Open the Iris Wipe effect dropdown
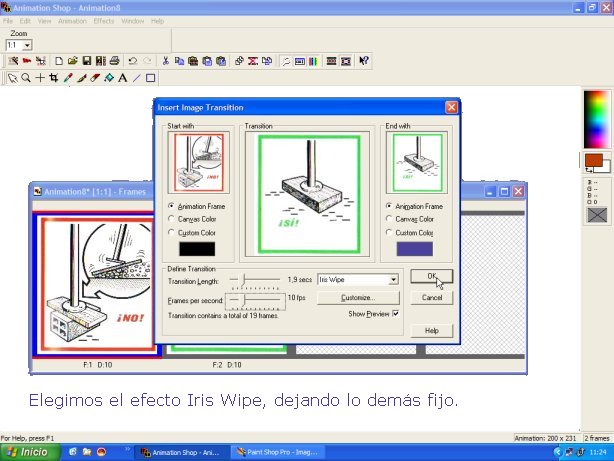The height and width of the screenshot is (461, 614). pyautogui.click(x=393, y=279)
